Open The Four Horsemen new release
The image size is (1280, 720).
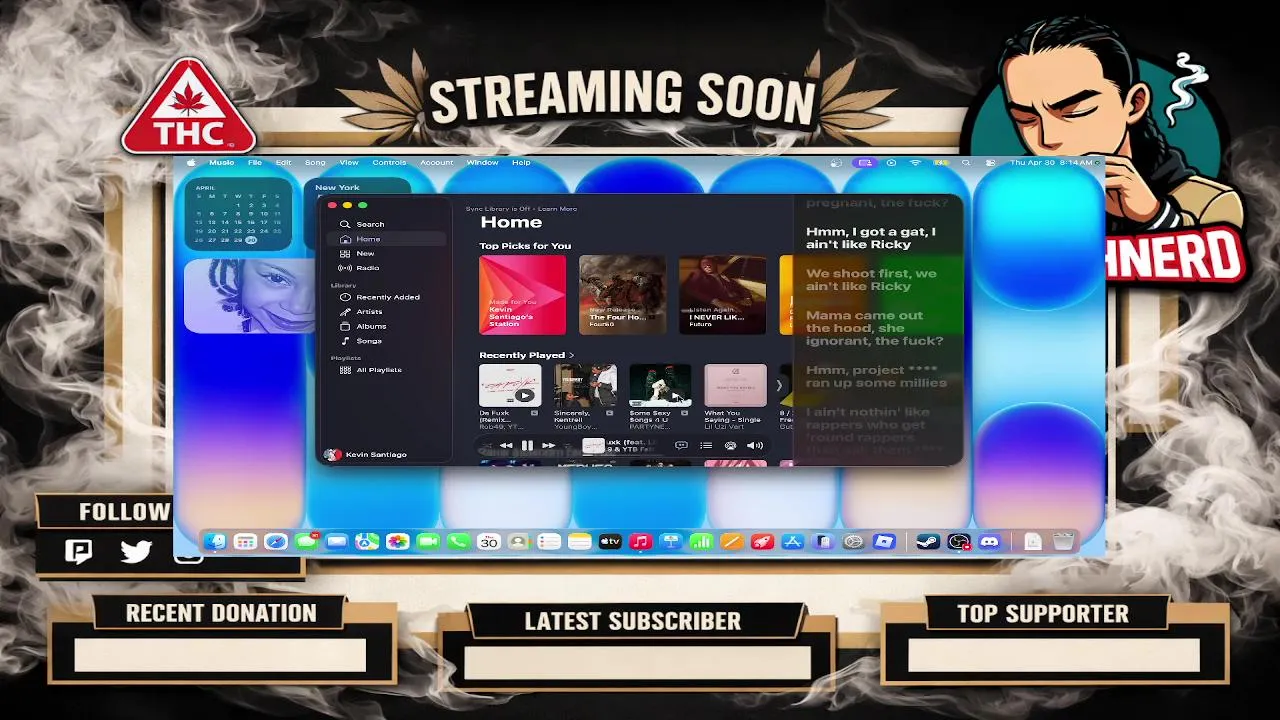pos(622,295)
